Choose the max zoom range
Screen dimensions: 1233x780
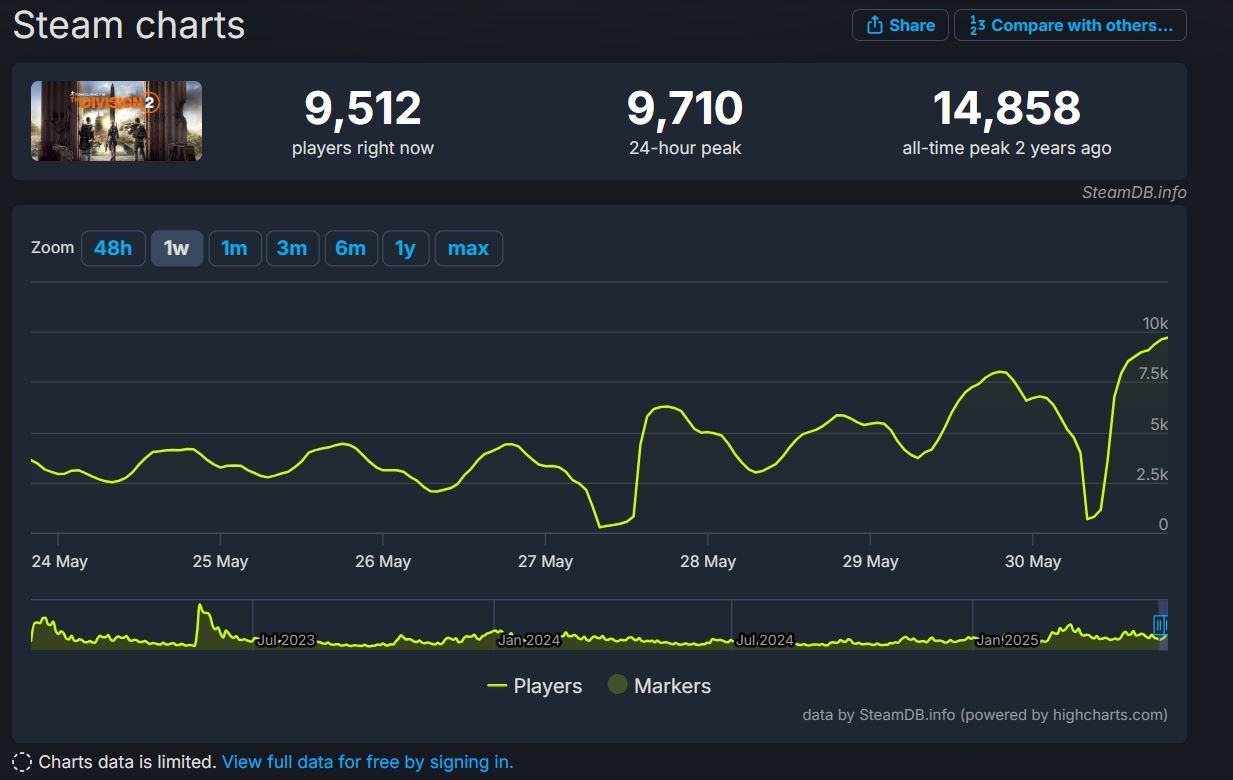click(x=469, y=248)
